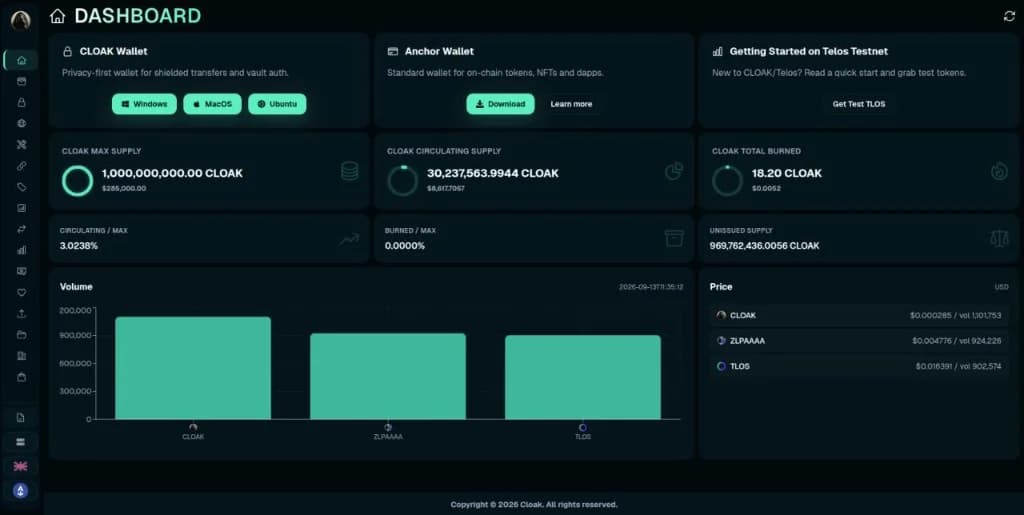The height and width of the screenshot is (515, 1024).
Task: Click the document icon near sidebar bottom
Action: coord(21,418)
